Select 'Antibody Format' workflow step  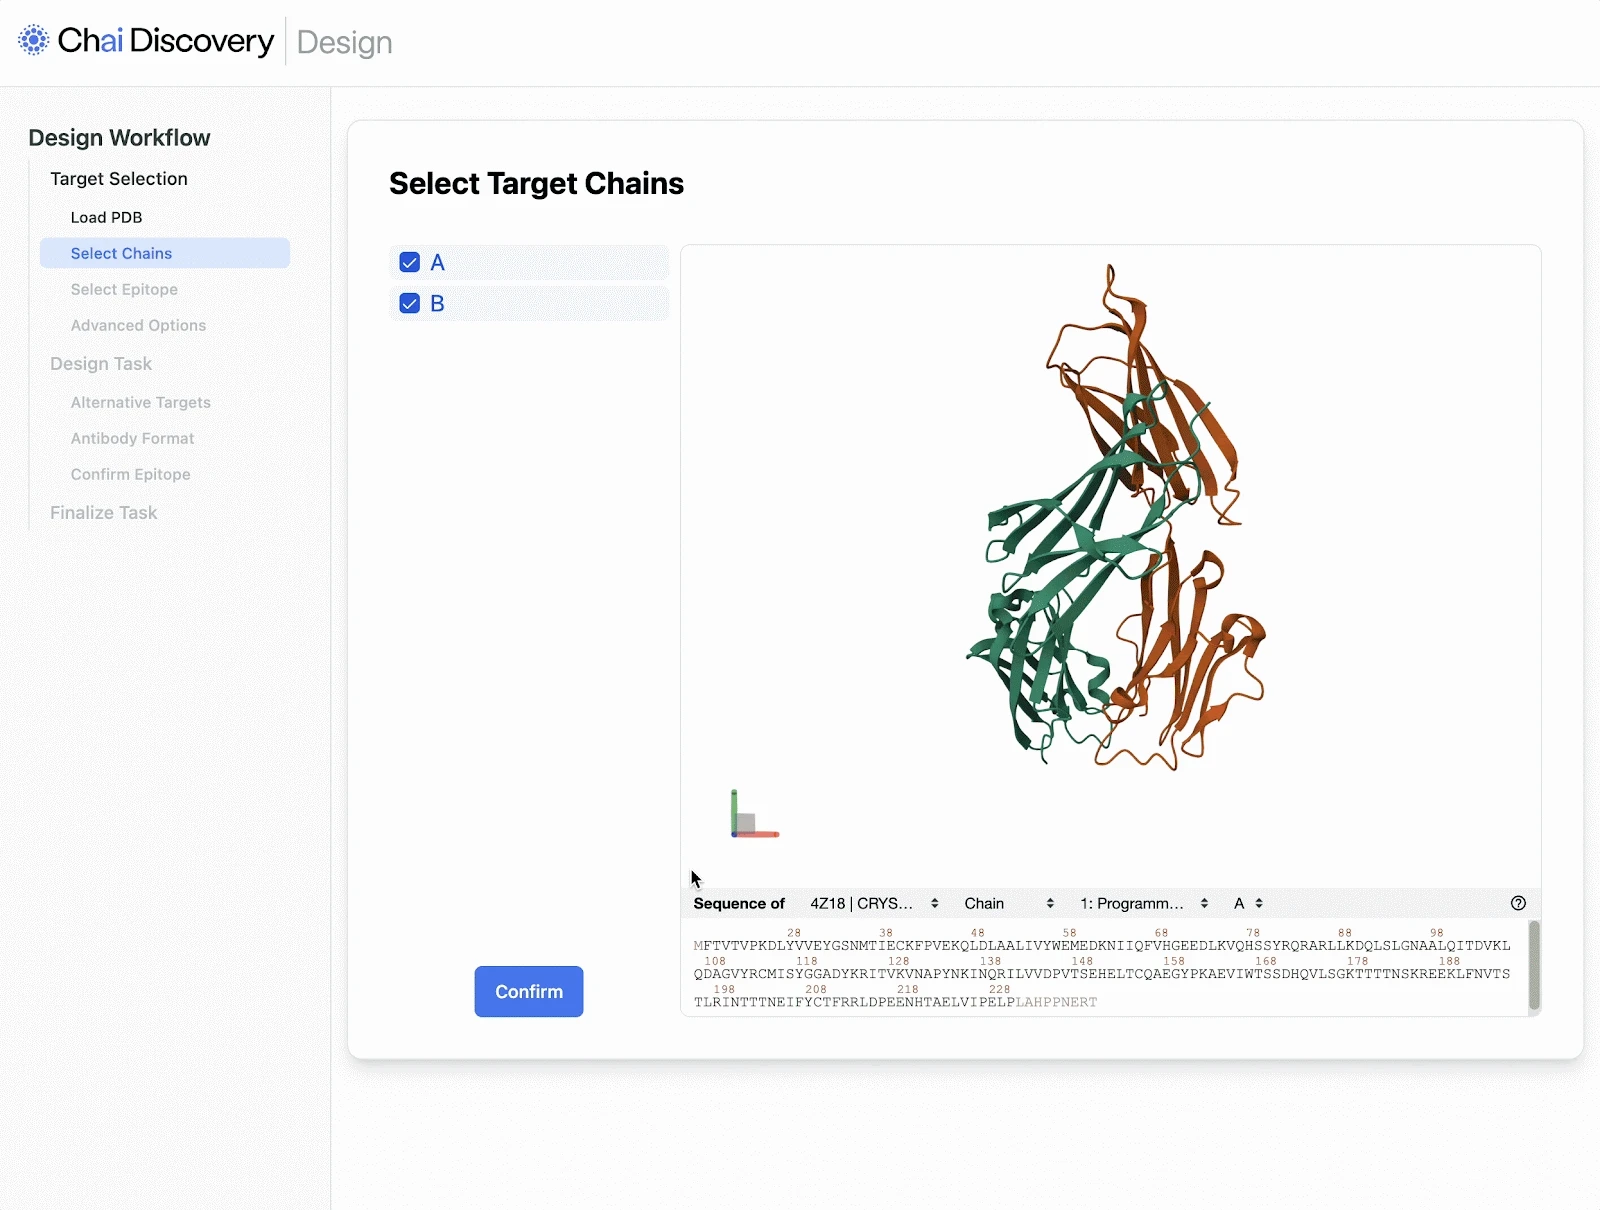(x=132, y=438)
